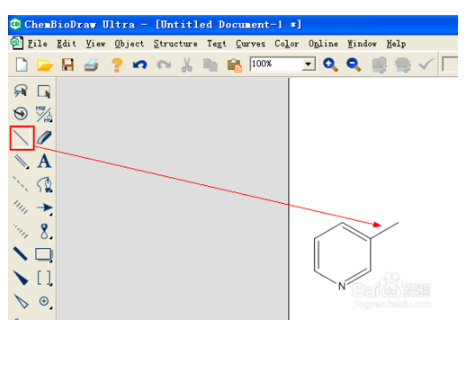Open the Color menu
This screenshot has height=368, width=464.
click(287, 44)
